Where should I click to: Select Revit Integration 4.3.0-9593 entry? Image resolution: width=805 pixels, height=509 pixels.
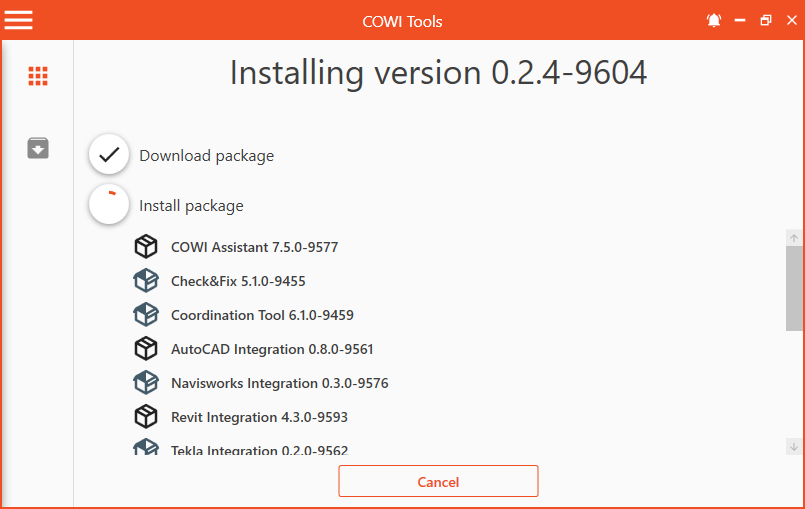(x=259, y=417)
